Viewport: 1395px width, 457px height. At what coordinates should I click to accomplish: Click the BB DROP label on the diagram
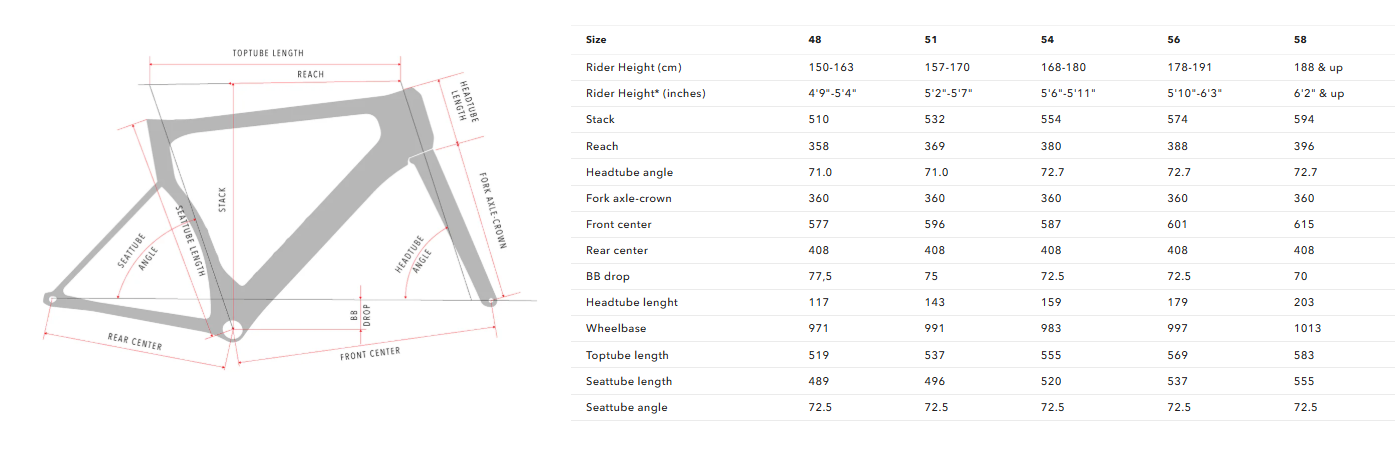pyautogui.click(x=359, y=316)
